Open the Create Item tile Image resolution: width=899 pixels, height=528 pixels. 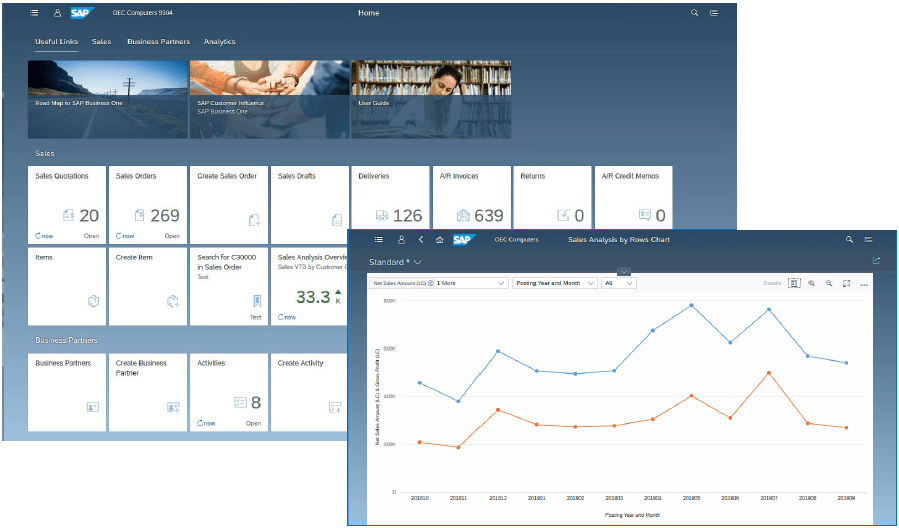[148, 287]
